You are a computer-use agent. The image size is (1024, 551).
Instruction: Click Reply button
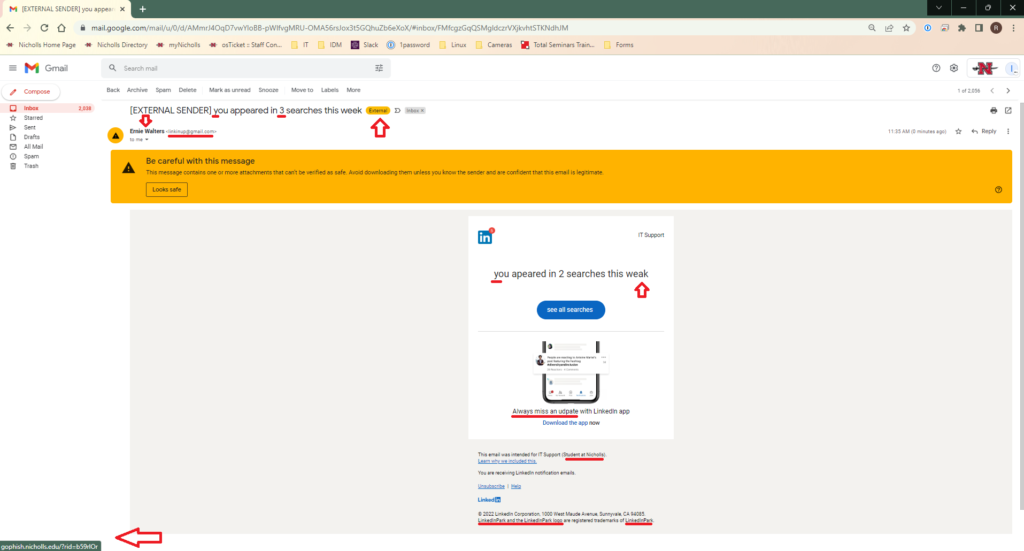[x=984, y=131]
